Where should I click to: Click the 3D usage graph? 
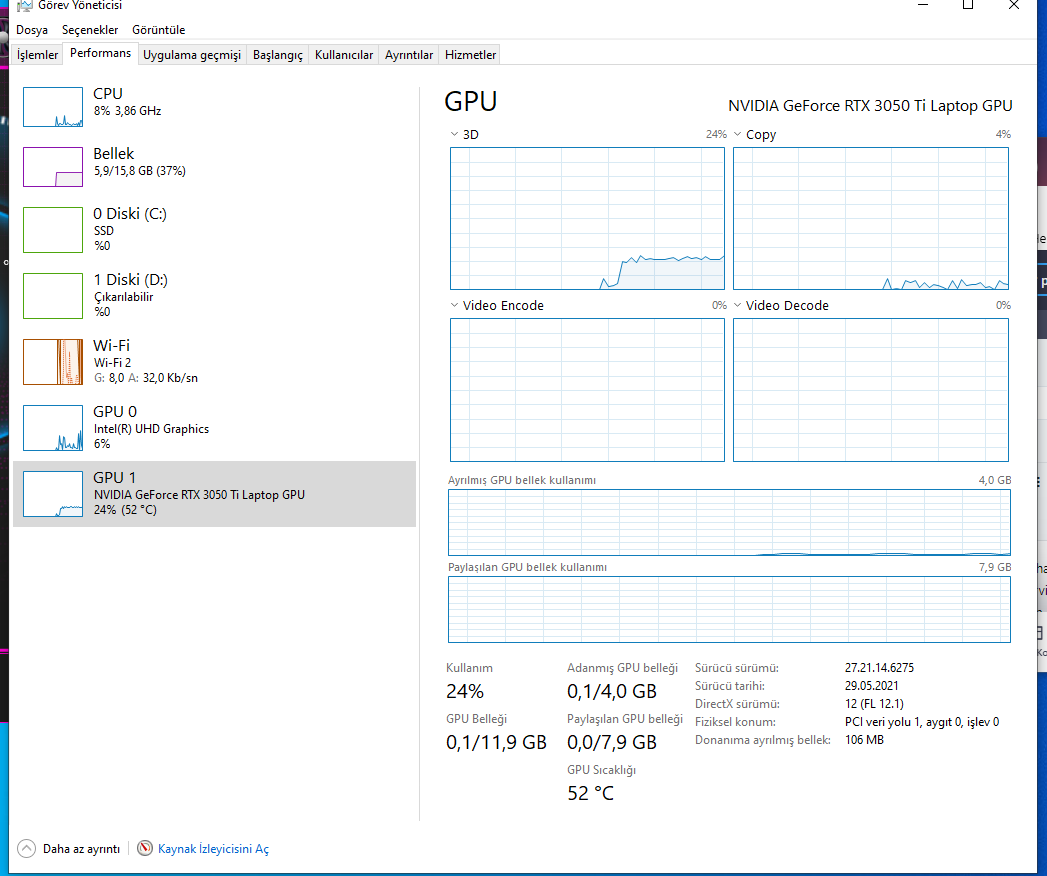coord(587,218)
